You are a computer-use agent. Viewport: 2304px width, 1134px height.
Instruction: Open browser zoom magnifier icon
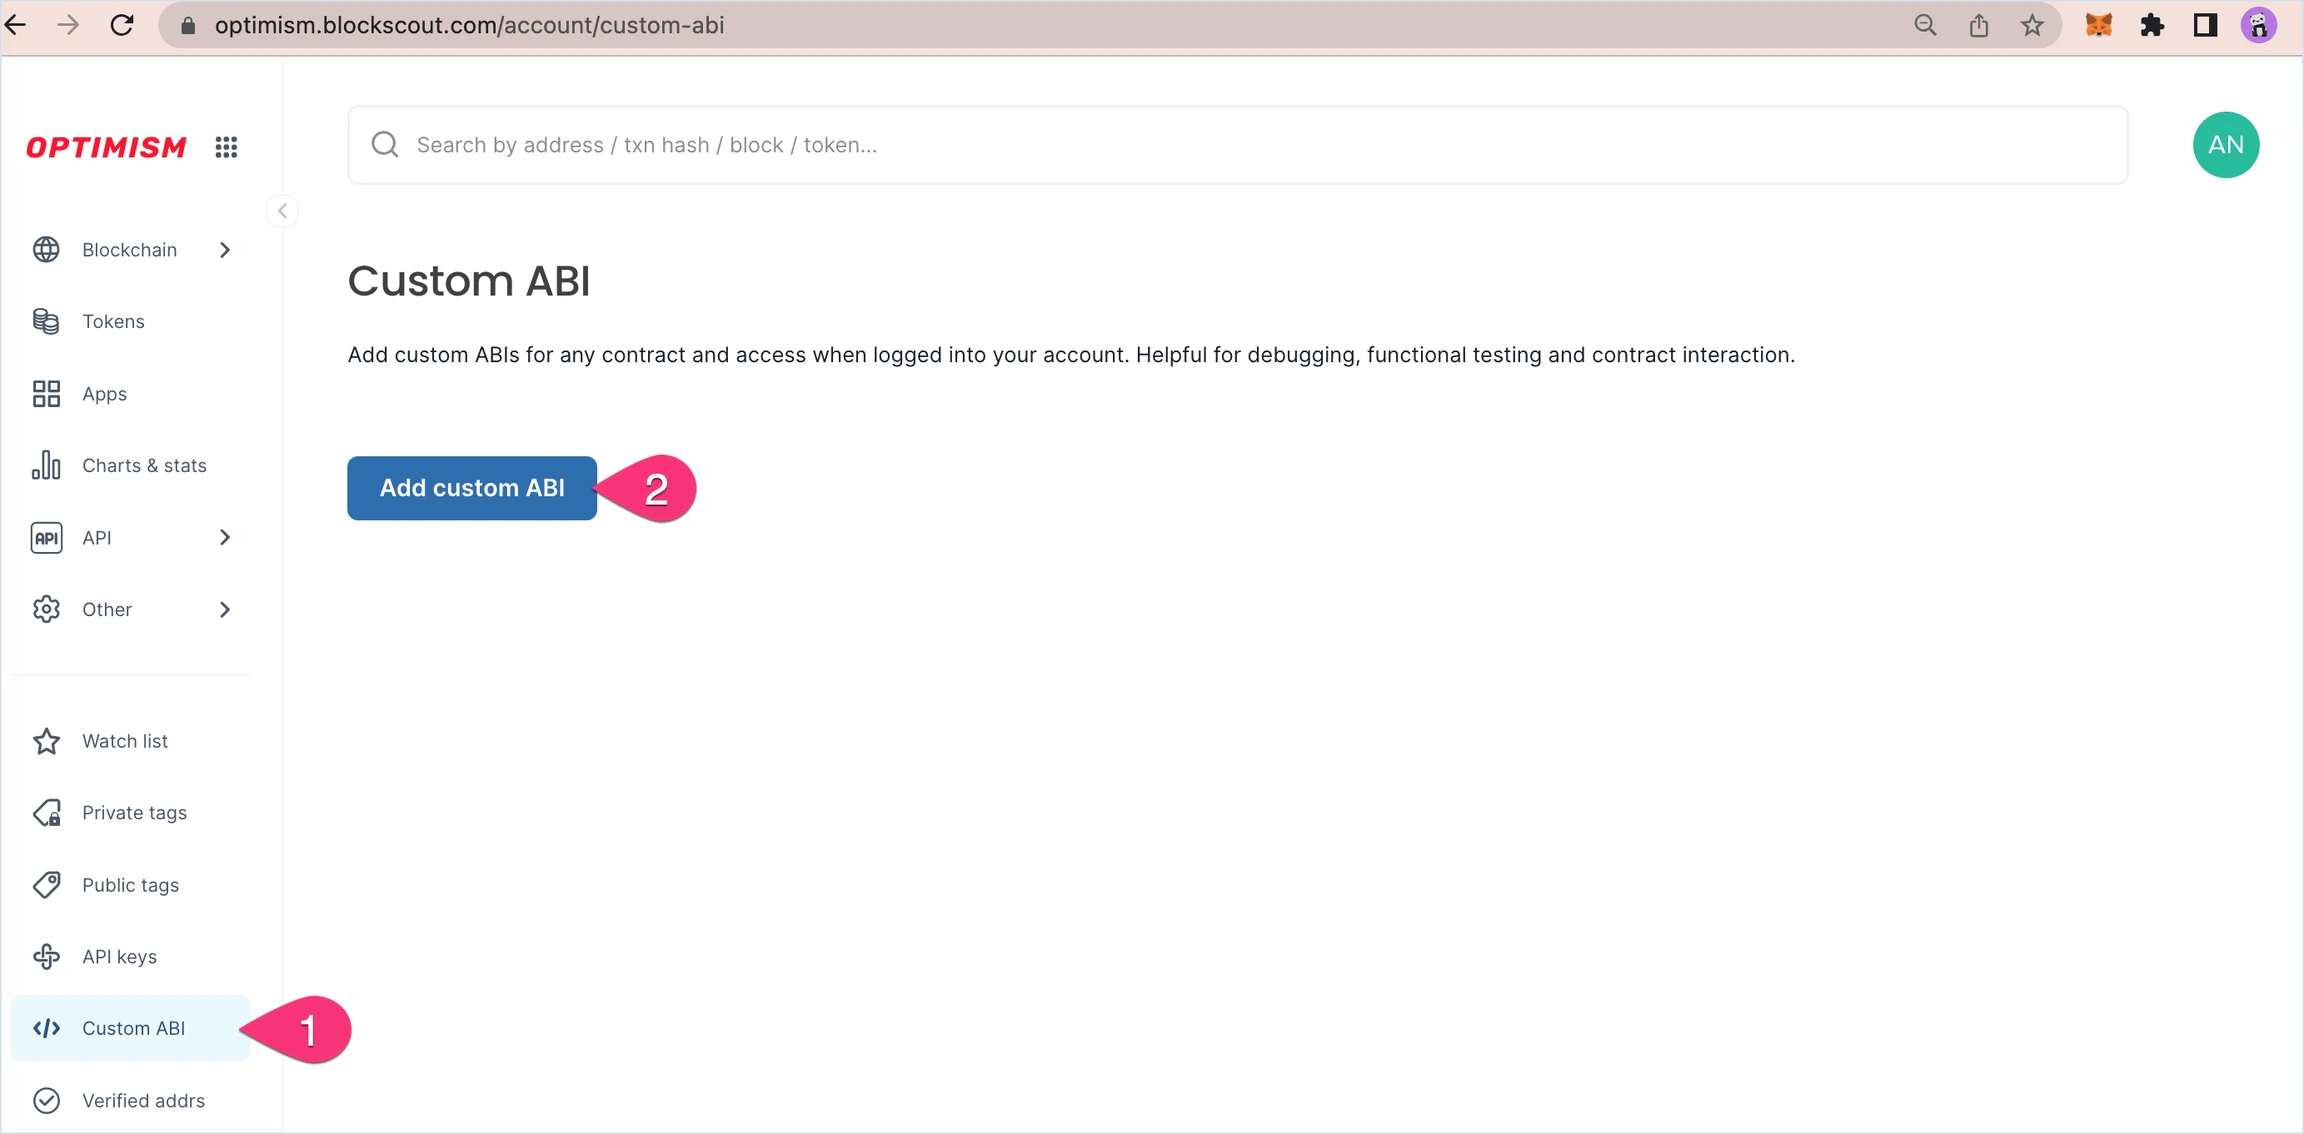click(1924, 25)
